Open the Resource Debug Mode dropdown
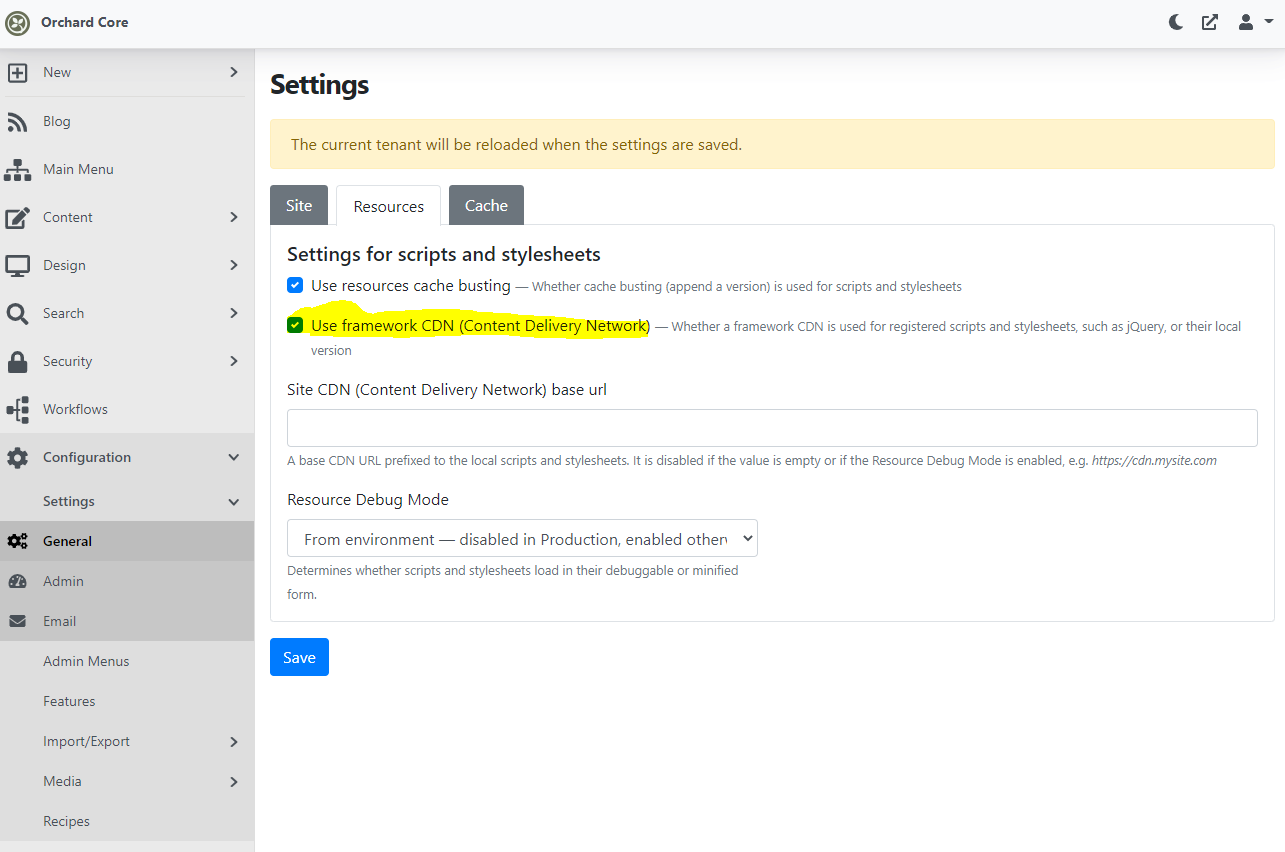The image size is (1285, 852). (x=522, y=538)
